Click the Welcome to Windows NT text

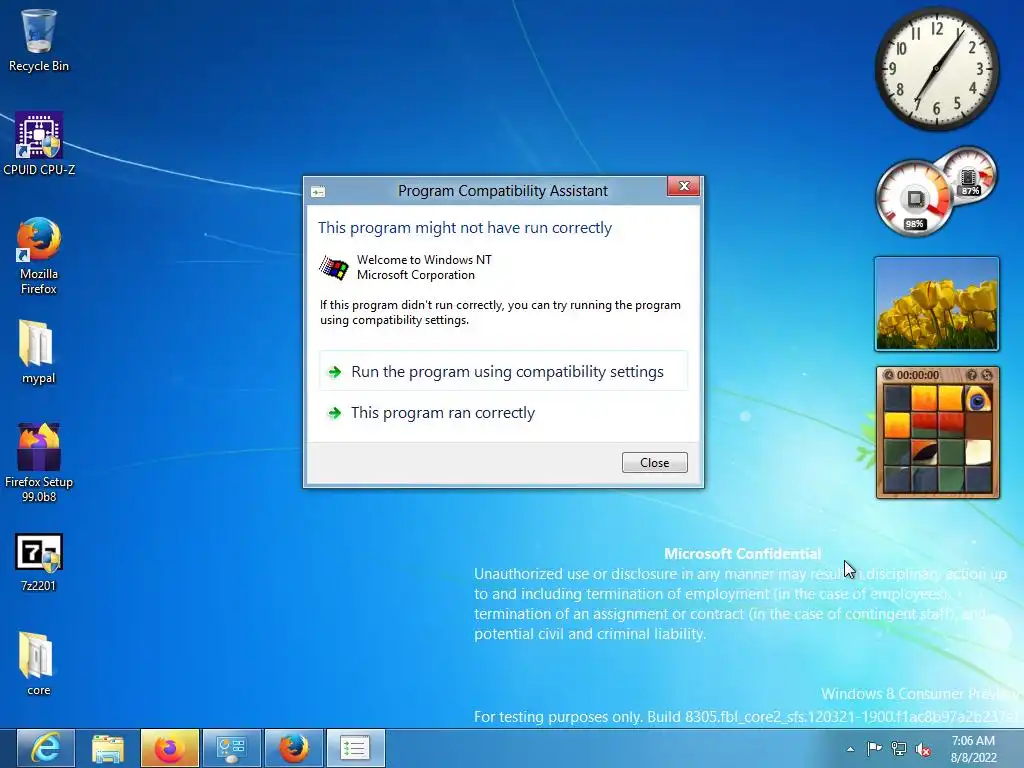pyautogui.click(x=424, y=260)
